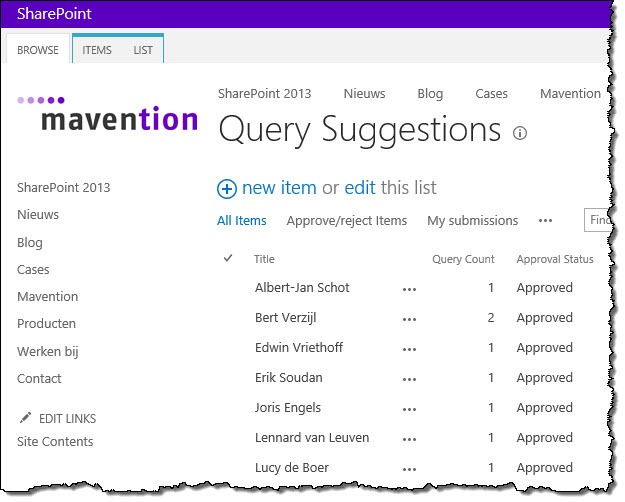Open the Approval Status column header menu
This screenshot has height=502, width=625.
click(555, 259)
